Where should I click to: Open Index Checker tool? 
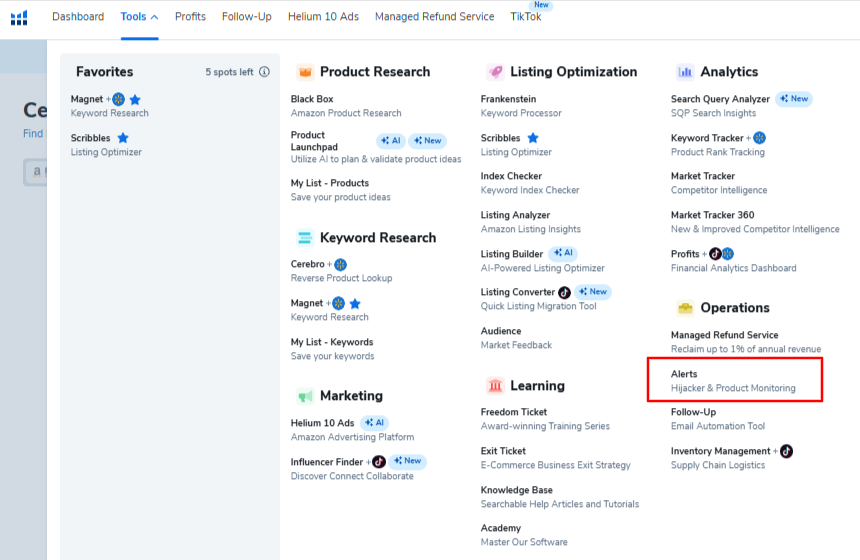tap(511, 176)
